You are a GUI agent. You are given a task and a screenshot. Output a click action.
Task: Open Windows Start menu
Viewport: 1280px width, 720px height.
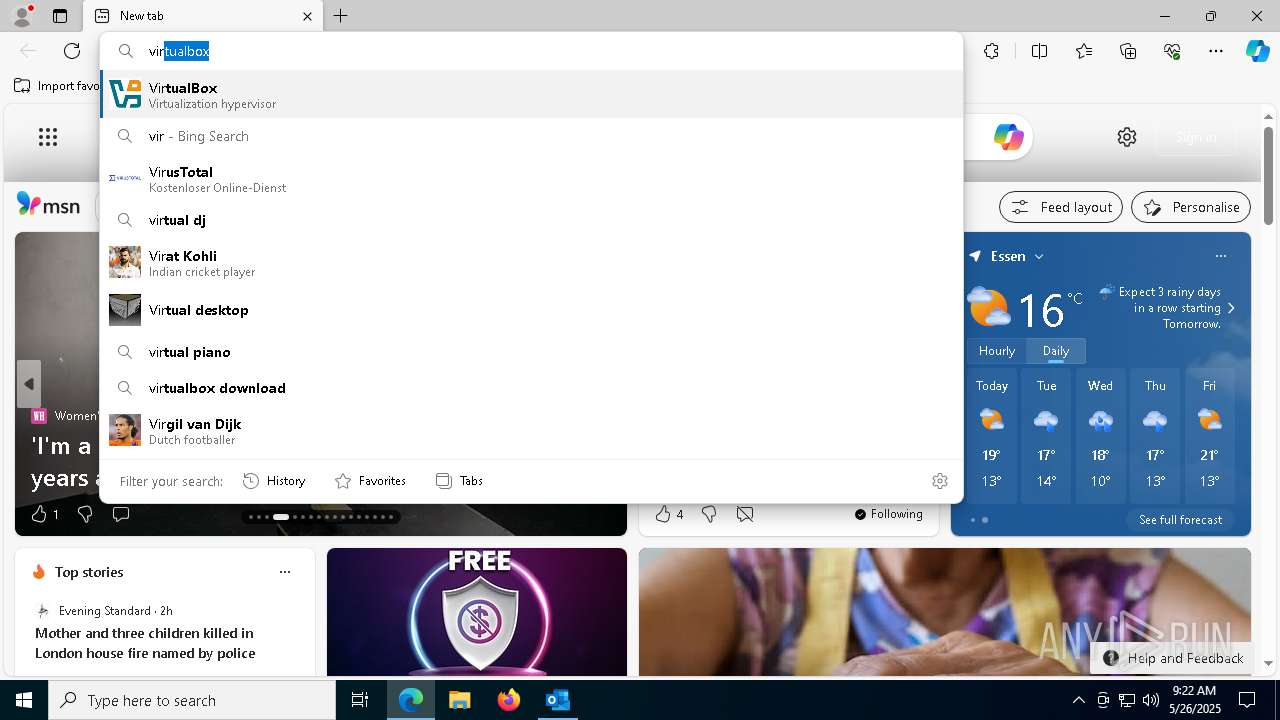click(24, 700)
